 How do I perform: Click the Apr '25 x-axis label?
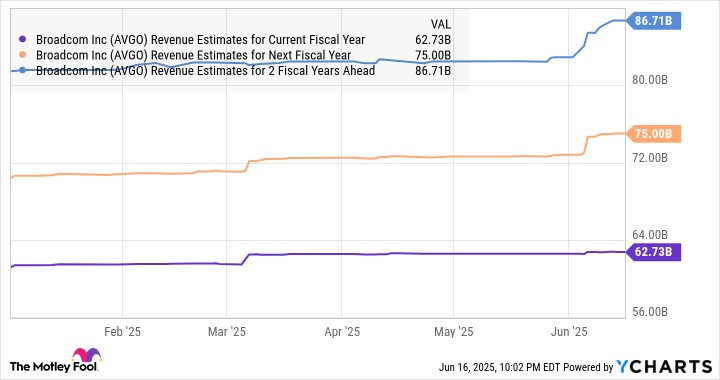point(342,332)
